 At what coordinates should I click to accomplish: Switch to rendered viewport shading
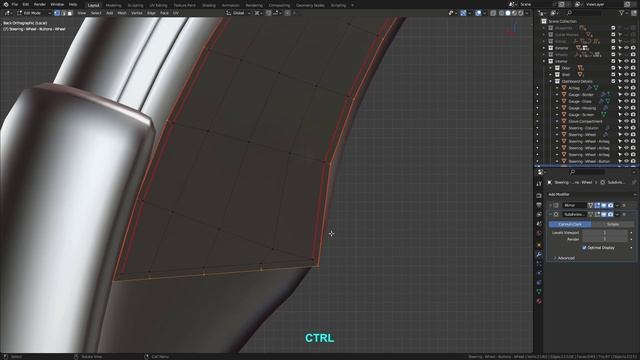click(521, 13)
